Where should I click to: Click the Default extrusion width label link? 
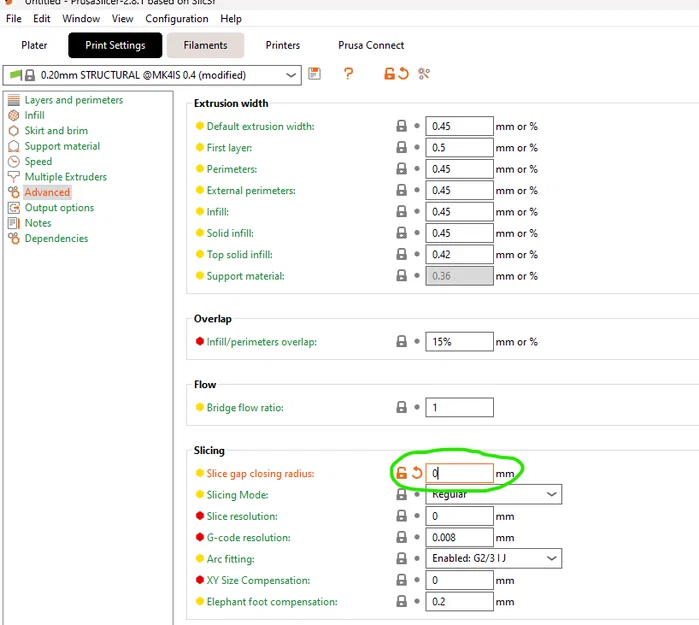[x=260, y=126]
